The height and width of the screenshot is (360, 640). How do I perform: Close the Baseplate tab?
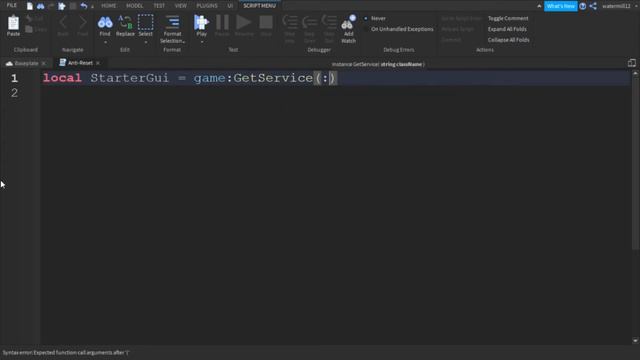click(x=44, y=63)
